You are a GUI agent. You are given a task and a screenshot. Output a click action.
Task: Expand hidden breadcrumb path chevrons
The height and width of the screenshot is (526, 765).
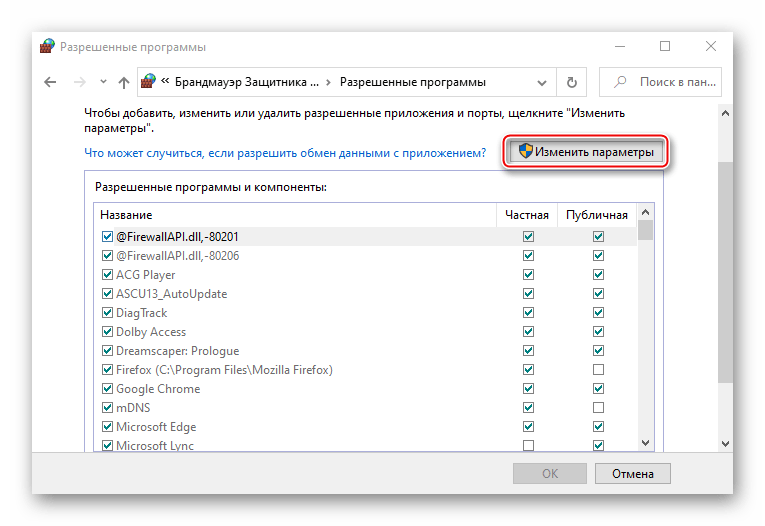pos(165,81)
